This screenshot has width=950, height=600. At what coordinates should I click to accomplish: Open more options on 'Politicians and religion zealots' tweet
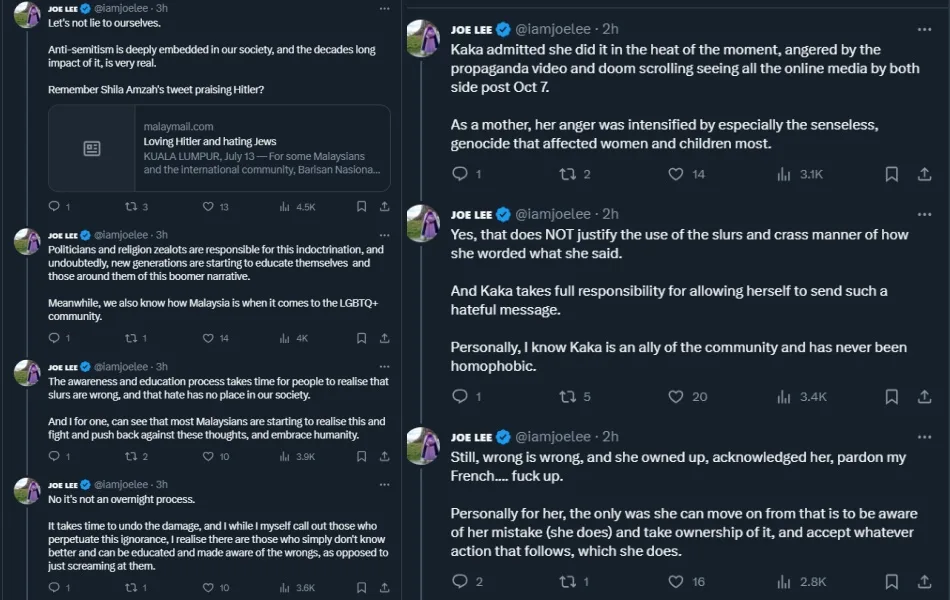[385, 235]
